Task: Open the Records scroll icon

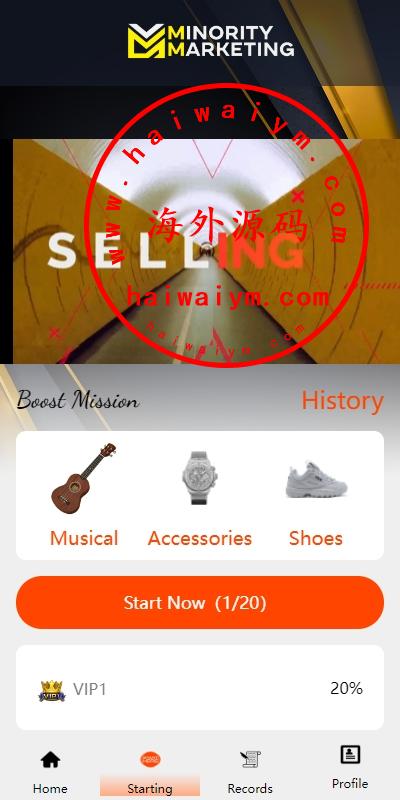Action: tap(250, 760)
